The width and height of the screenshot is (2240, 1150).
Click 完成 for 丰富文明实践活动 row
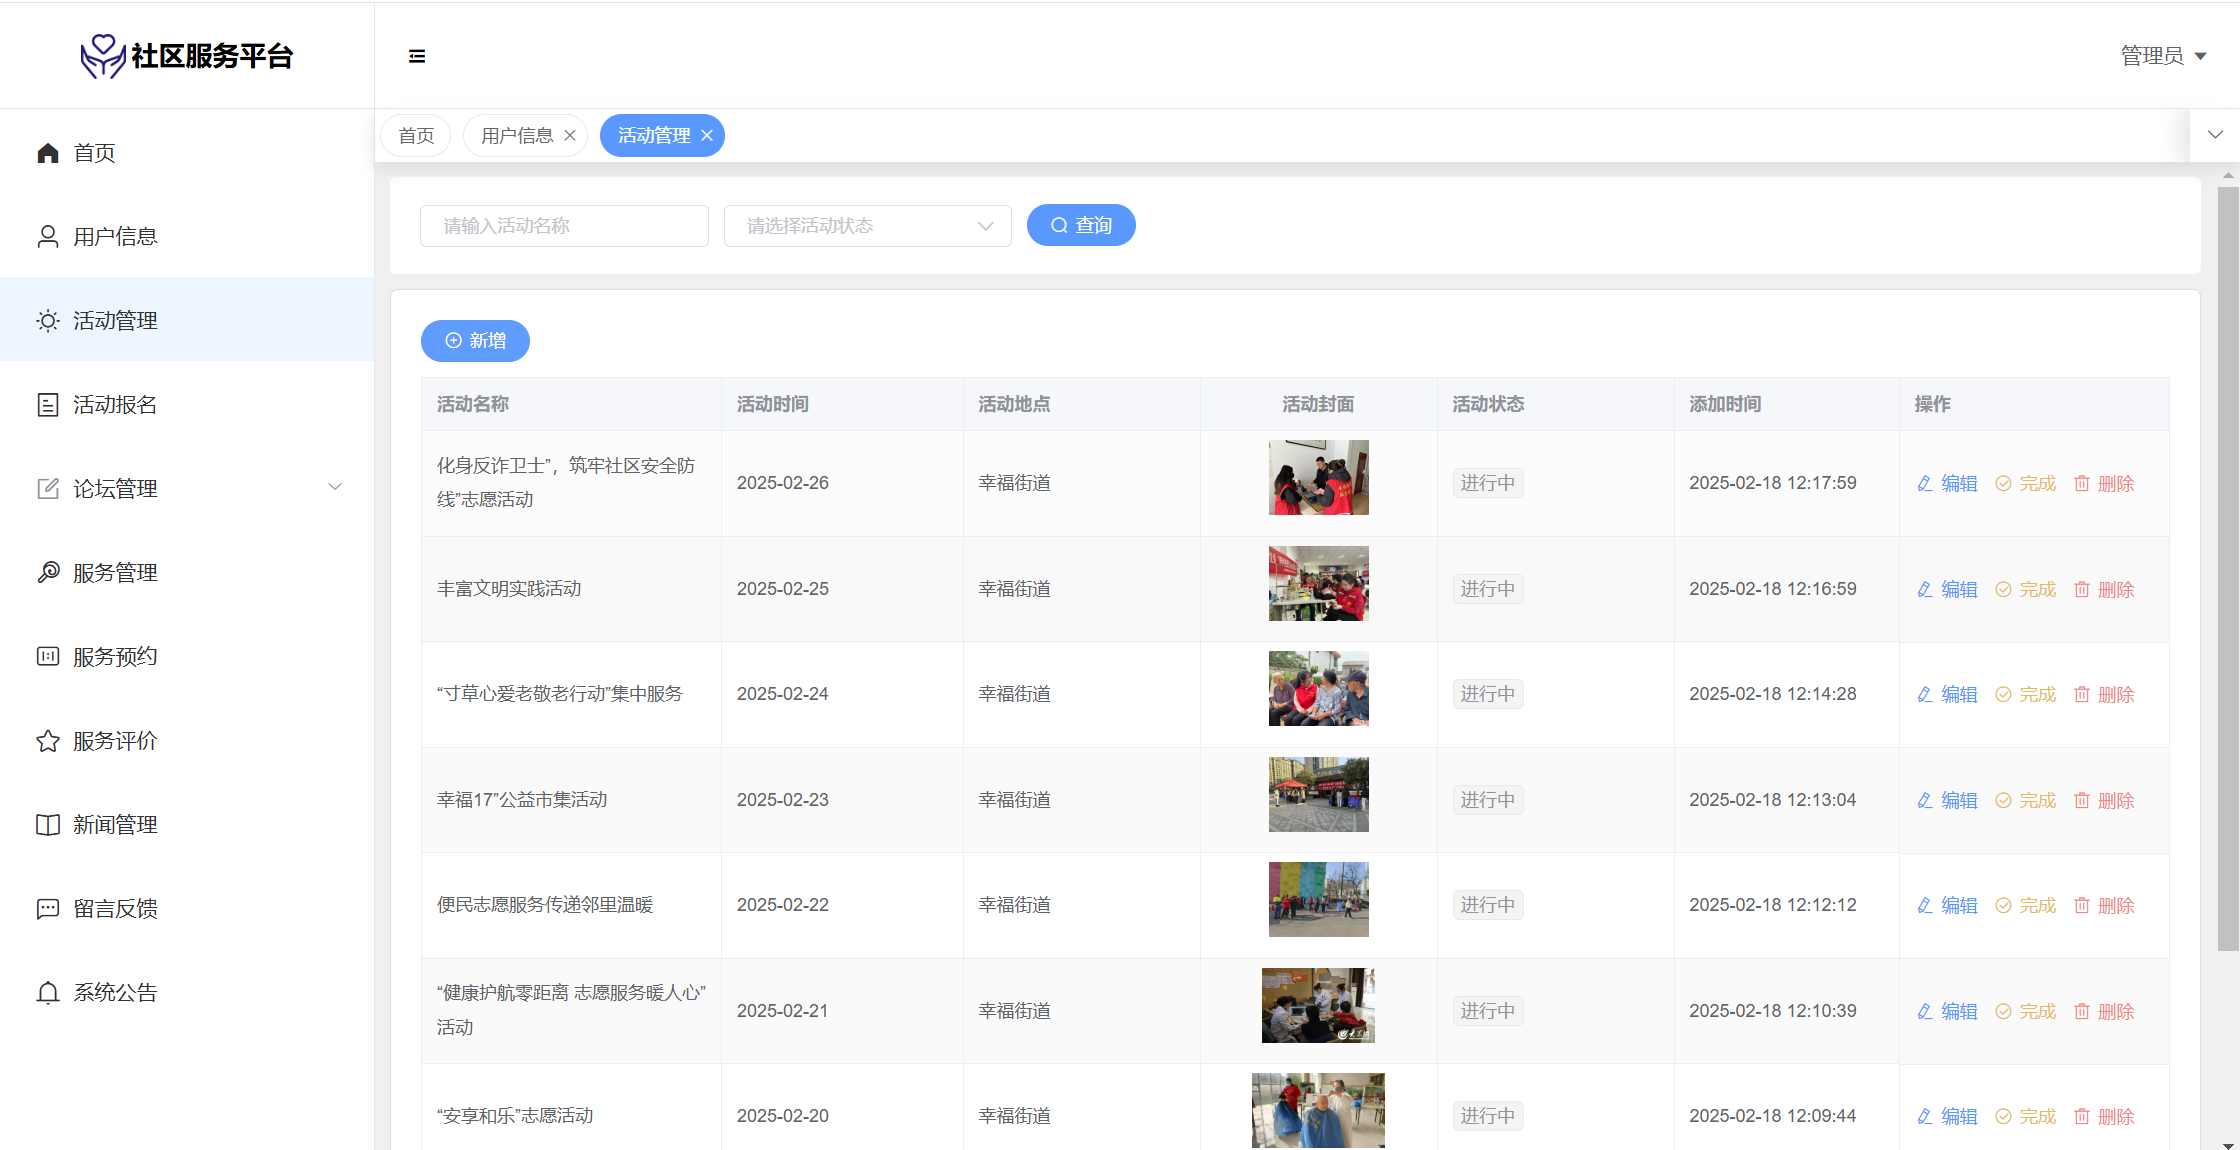tap(2026, 590)
